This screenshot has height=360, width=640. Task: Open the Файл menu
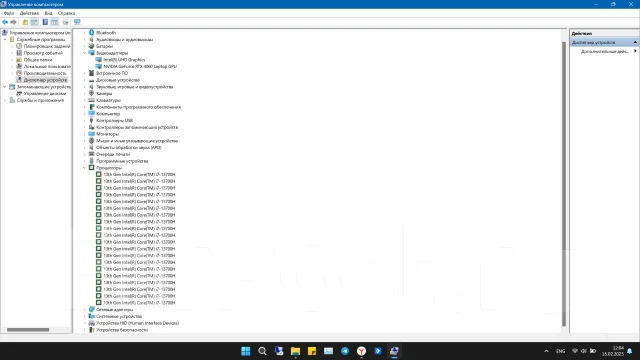[x=9, y=13]
